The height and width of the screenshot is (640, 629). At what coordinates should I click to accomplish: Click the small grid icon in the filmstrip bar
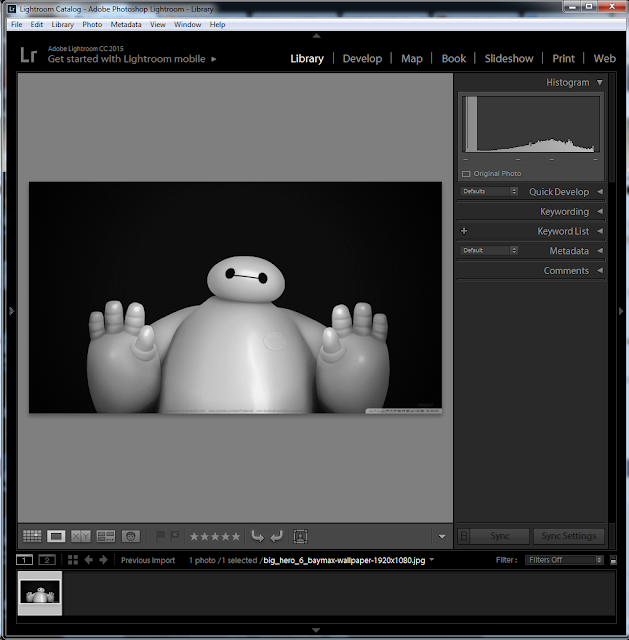[x=73, y=560]
